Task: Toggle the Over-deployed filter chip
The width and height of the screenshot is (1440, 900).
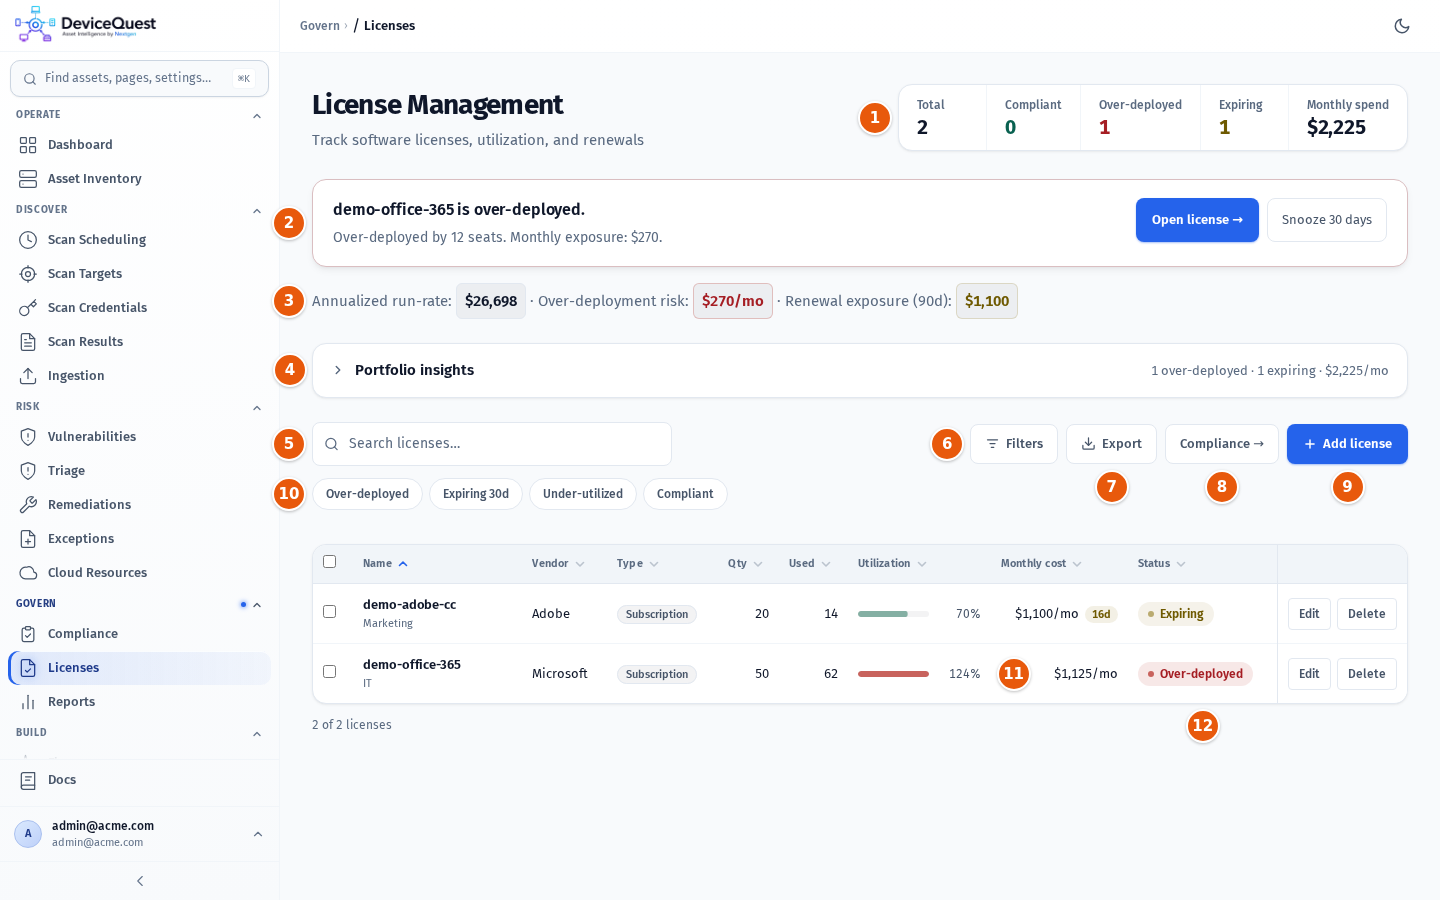Action: click(367, 494)
